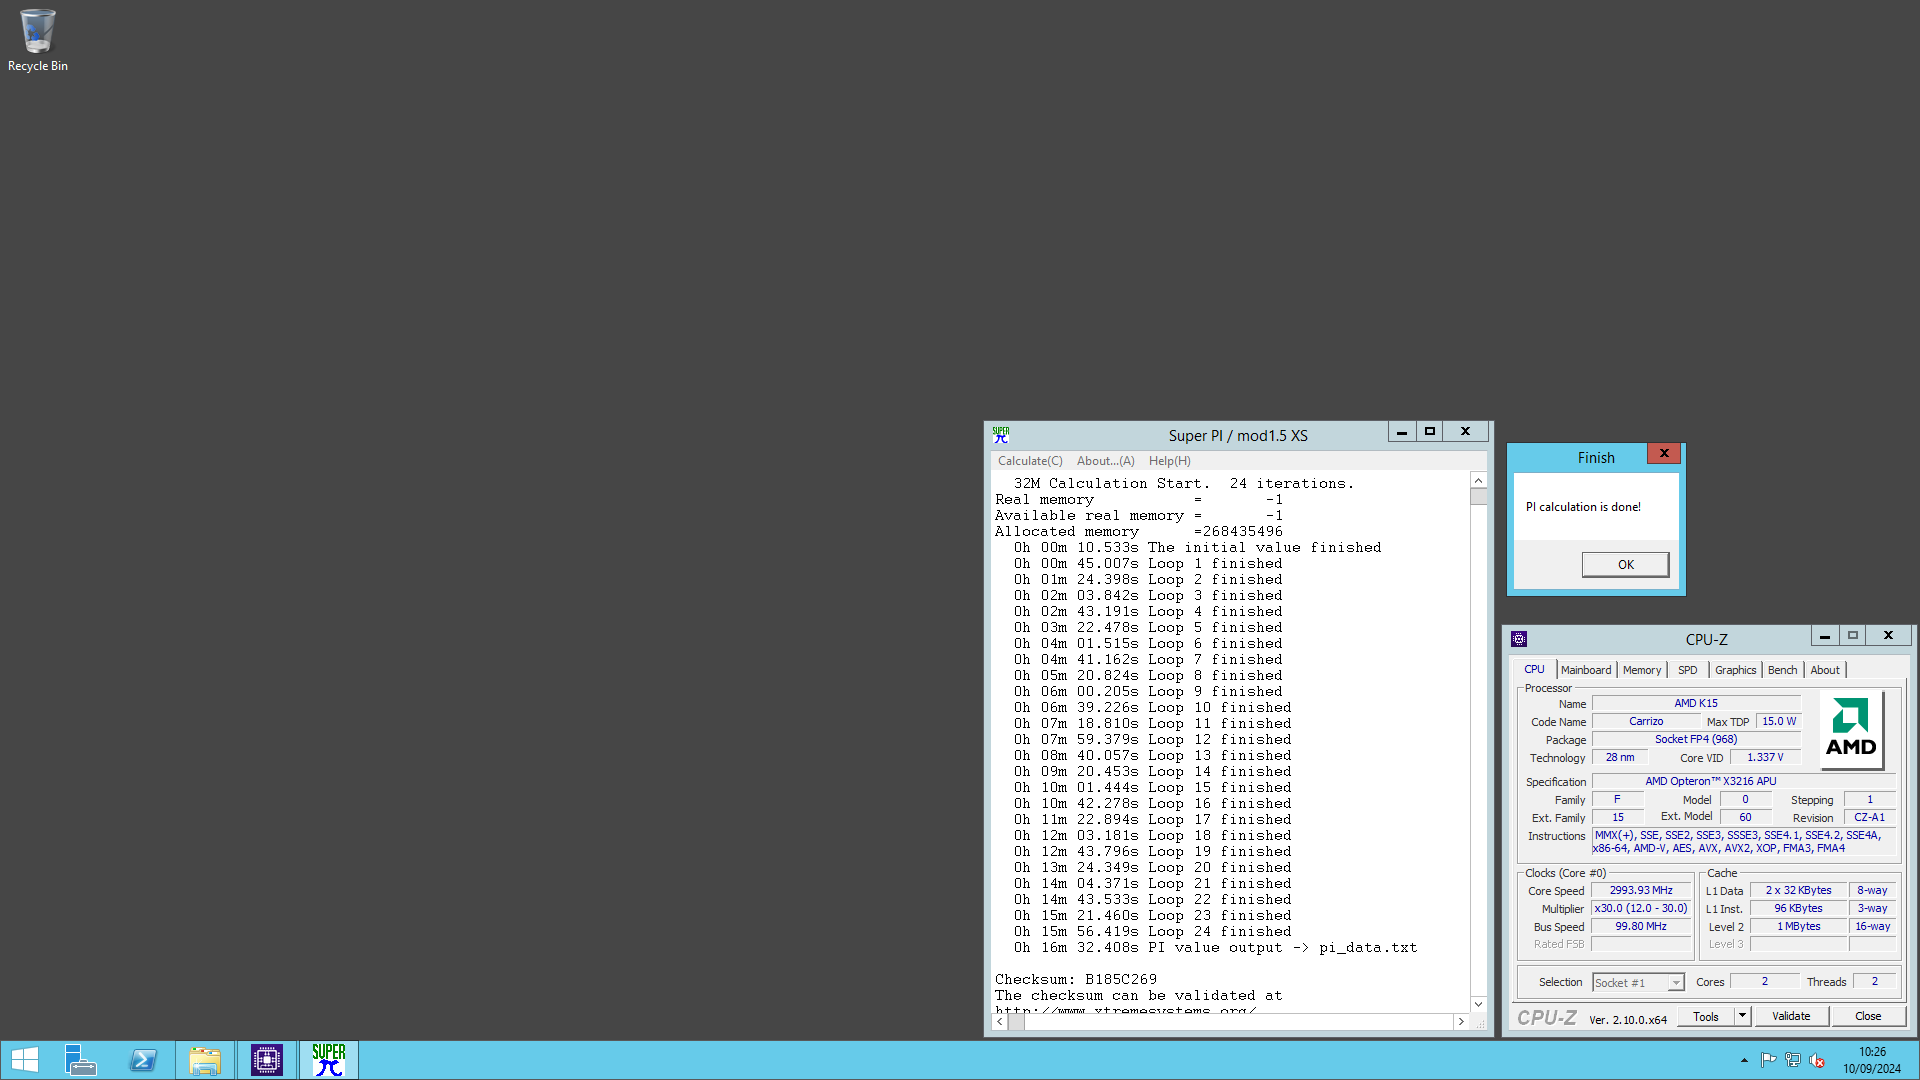This screenshot has height=1080, width=1920.
Task: Click the Windows Start button
Action: pyautogui.click(x=25, y=1060)
